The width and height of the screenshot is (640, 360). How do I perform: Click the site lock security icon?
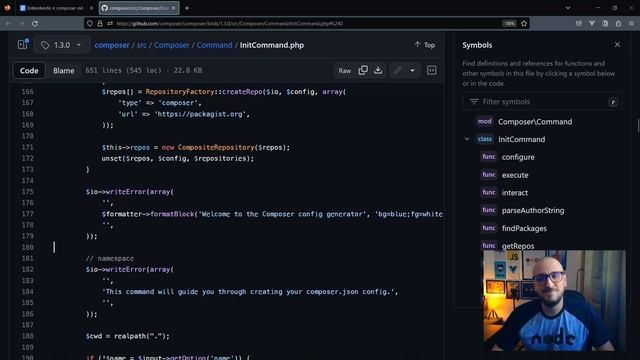(100, 24)
